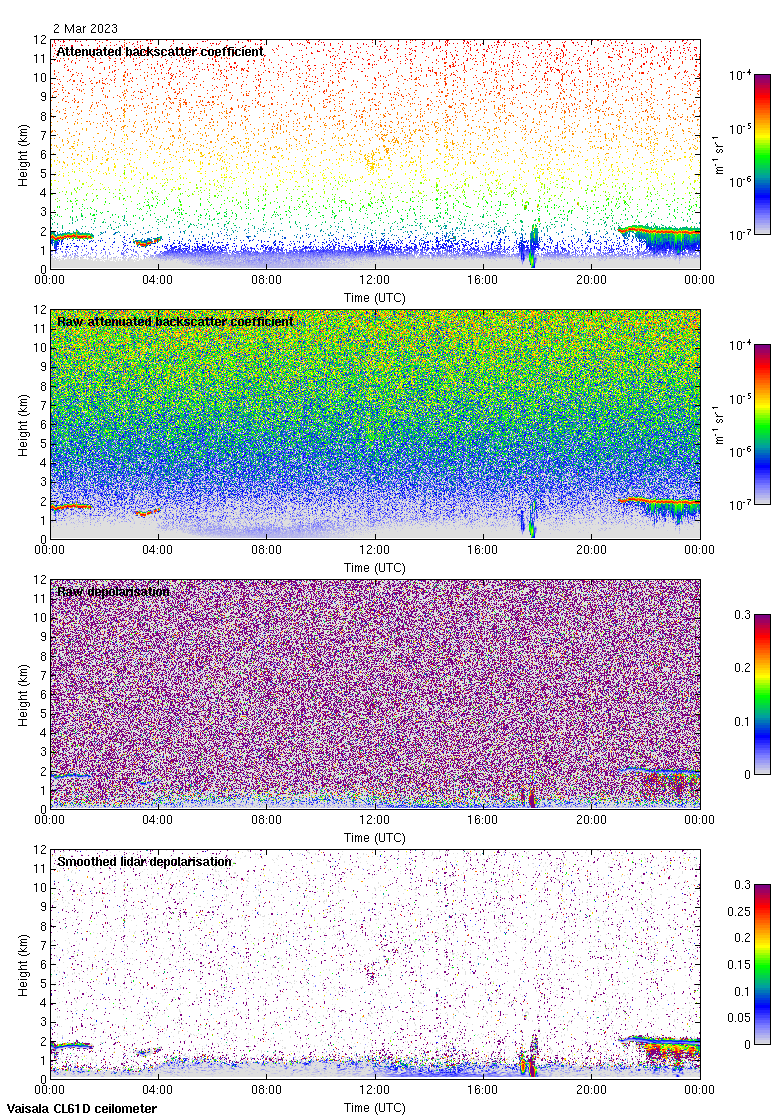The width and height of the screenshot is (780, 1120).
Task: Click "Time (UTC)" under Raw depolarisation panel
Action: click(374, 838)
